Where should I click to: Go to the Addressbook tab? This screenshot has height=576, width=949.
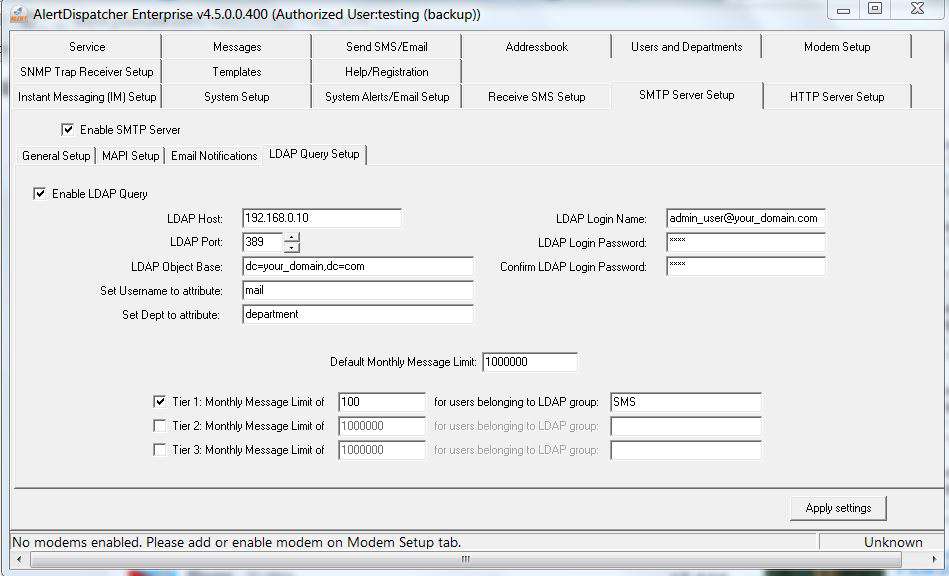(537, 47)
